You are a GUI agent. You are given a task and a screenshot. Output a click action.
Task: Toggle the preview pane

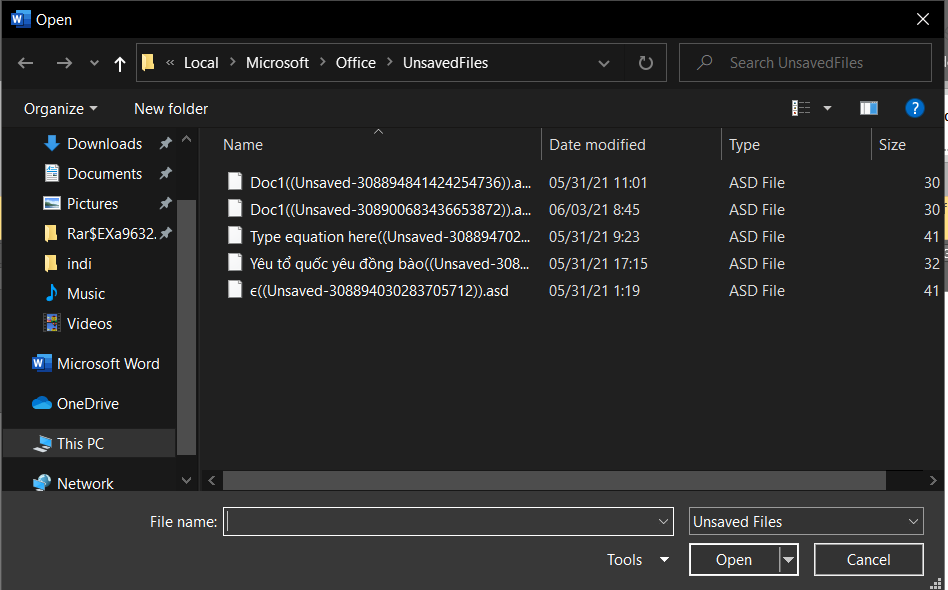pos(868,107)
